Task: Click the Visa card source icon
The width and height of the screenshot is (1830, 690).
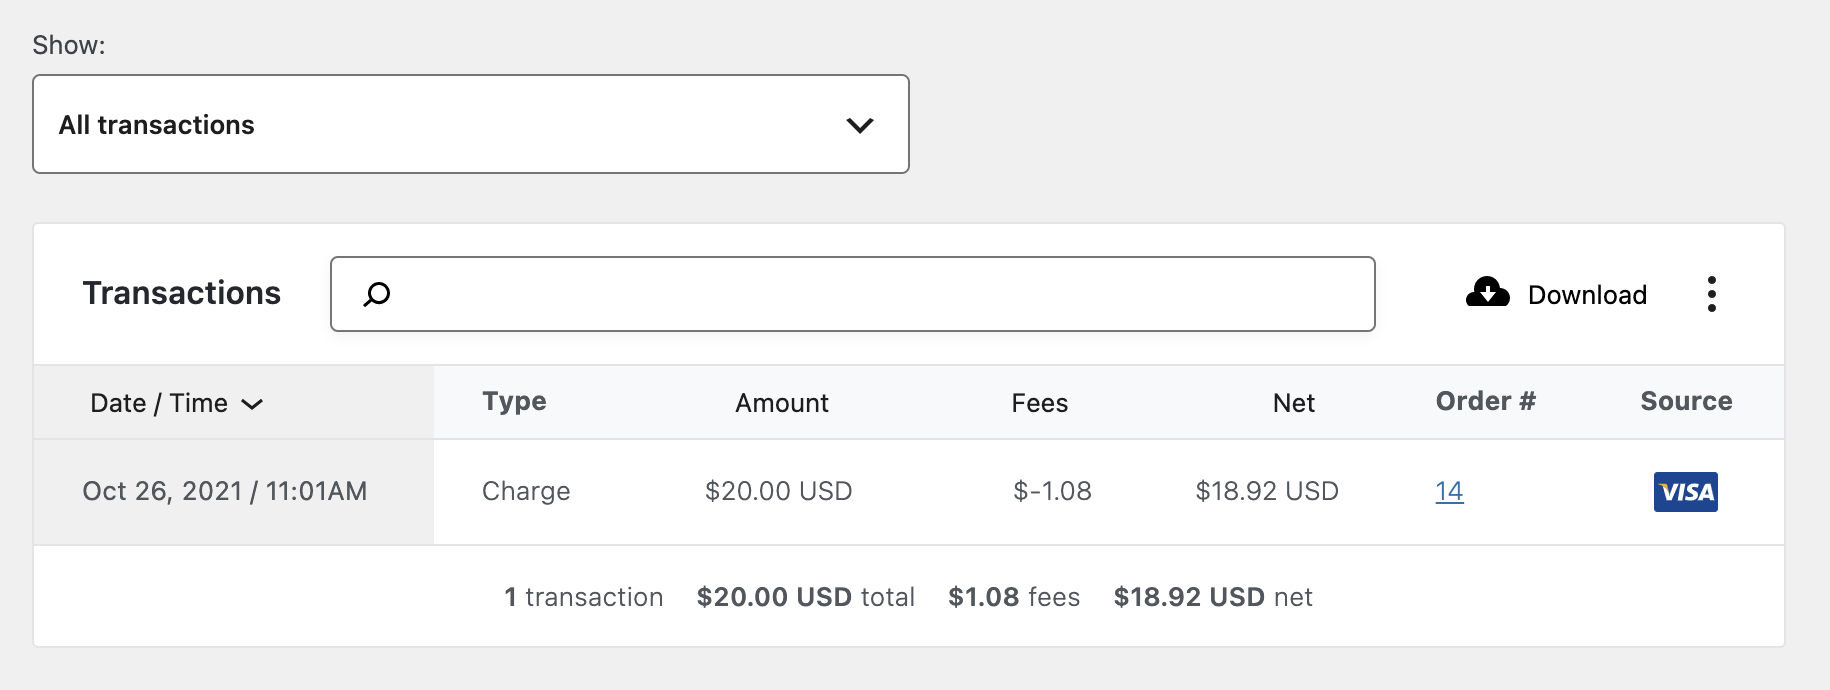Action: 1685,491
